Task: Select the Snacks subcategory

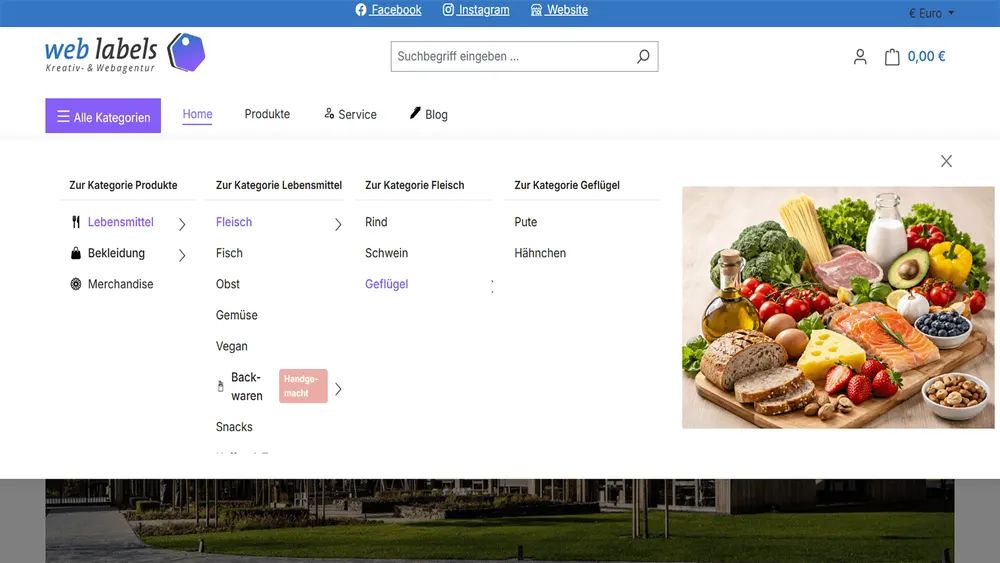Action: pyautogui.click(x=234, y=427)
